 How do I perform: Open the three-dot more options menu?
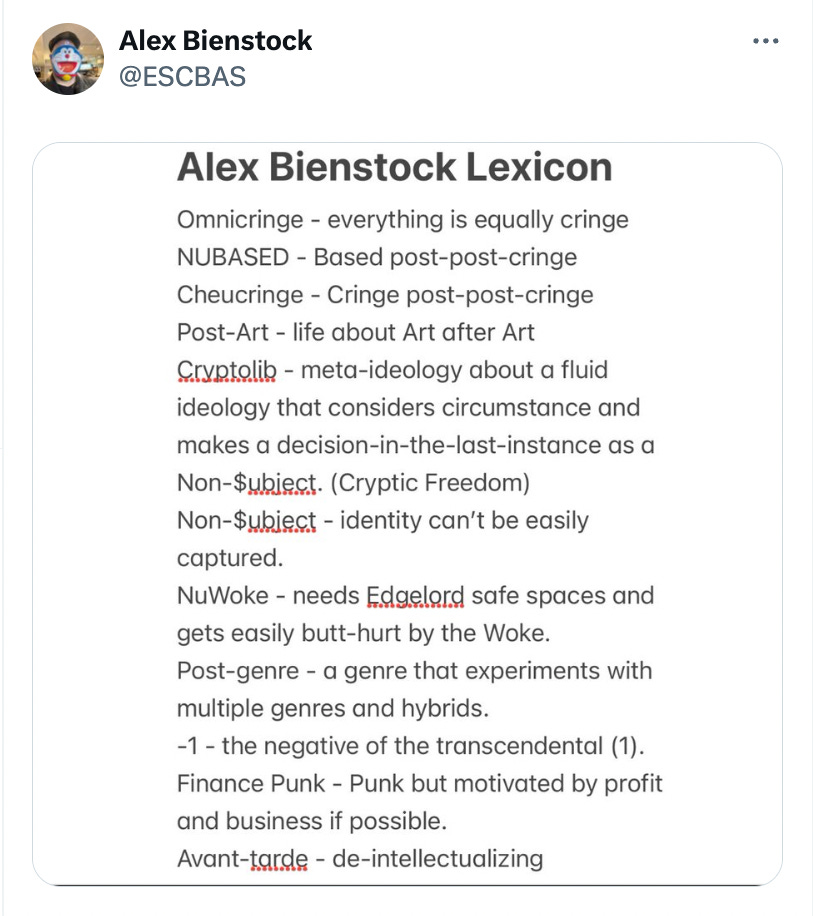click(765, 41)
